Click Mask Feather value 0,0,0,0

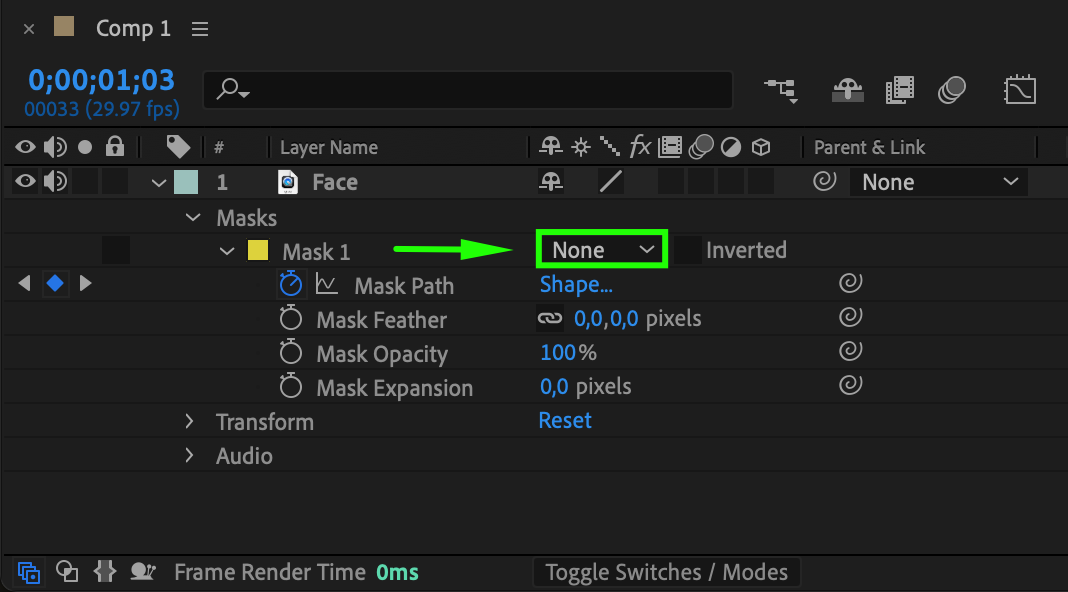tap(606, 319)
